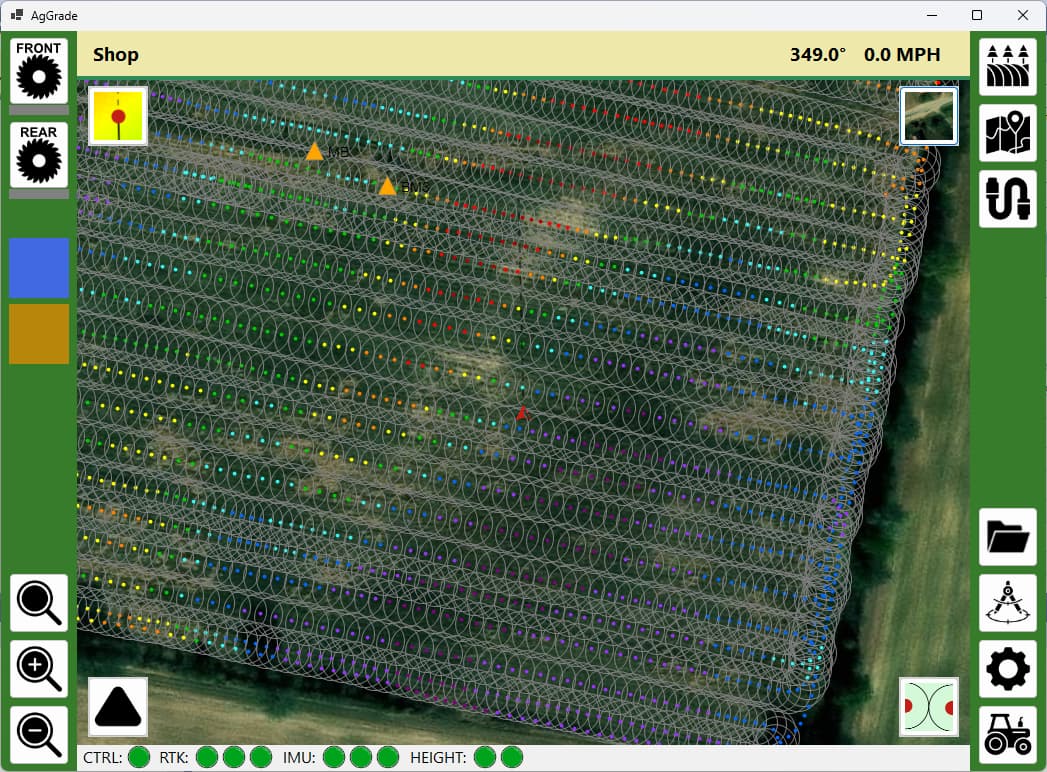Select the brown color swatch

pos(39,334)
